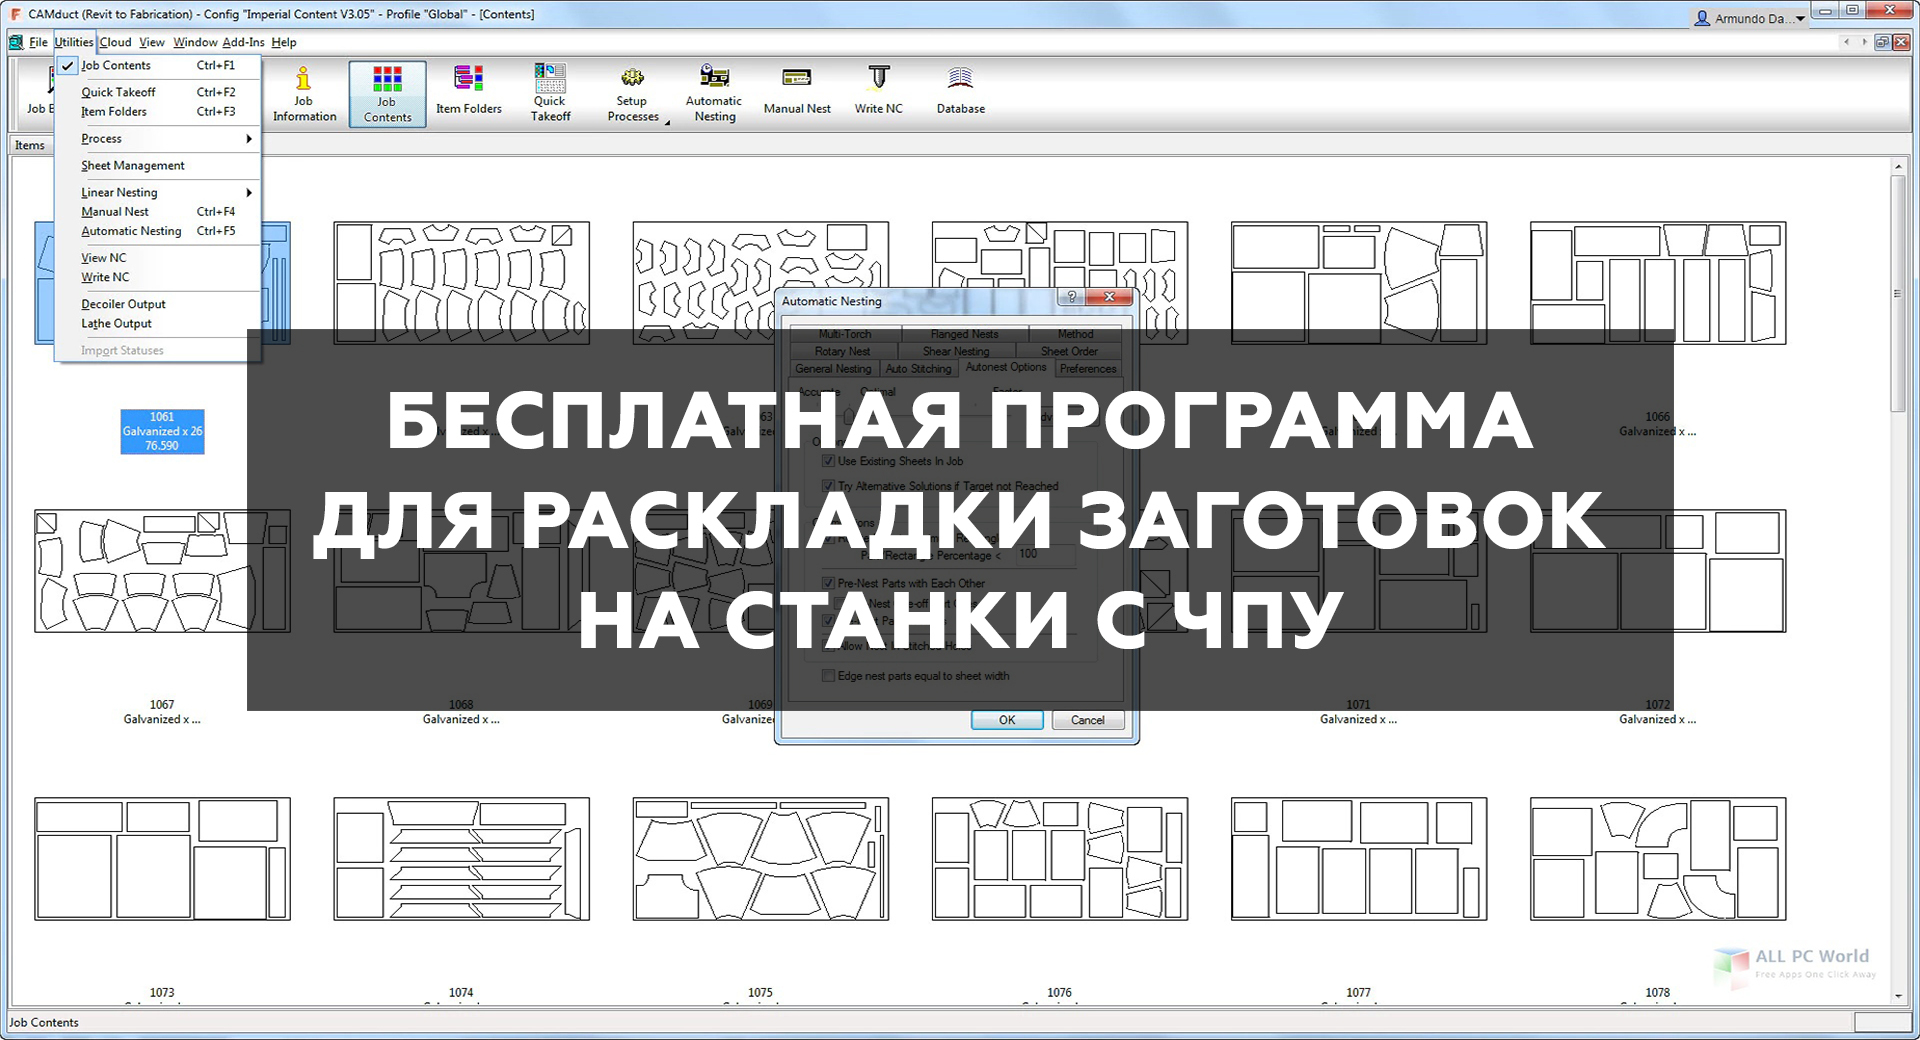Image resolution: width=1920 pixels, height=1040 pixels.
Task: Switch to the Rotary Nest tab
Action: pyautogui.click(x=842, y=351)
